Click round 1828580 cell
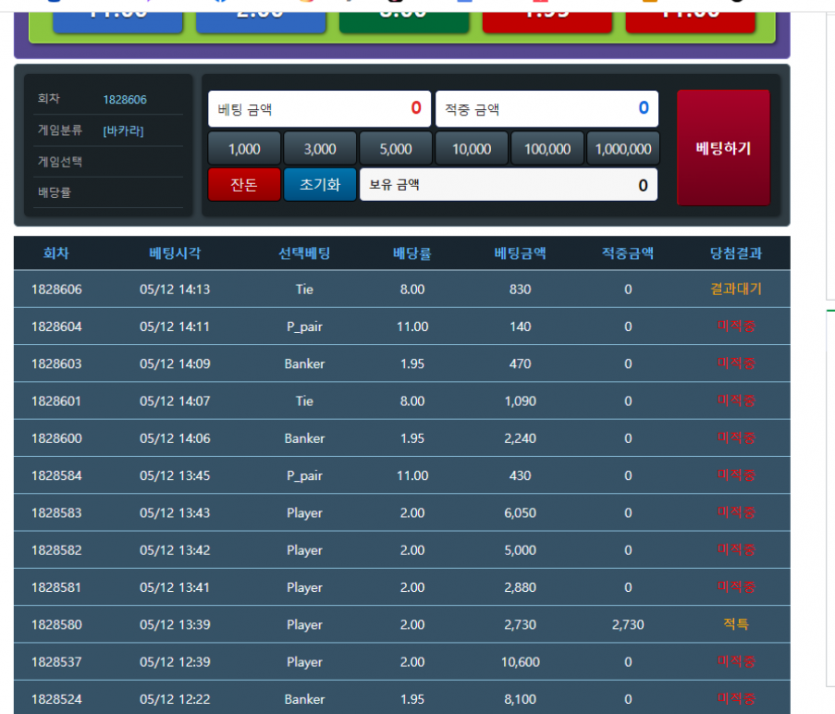The height and width of the screenshot is (714, 835). 56,625
